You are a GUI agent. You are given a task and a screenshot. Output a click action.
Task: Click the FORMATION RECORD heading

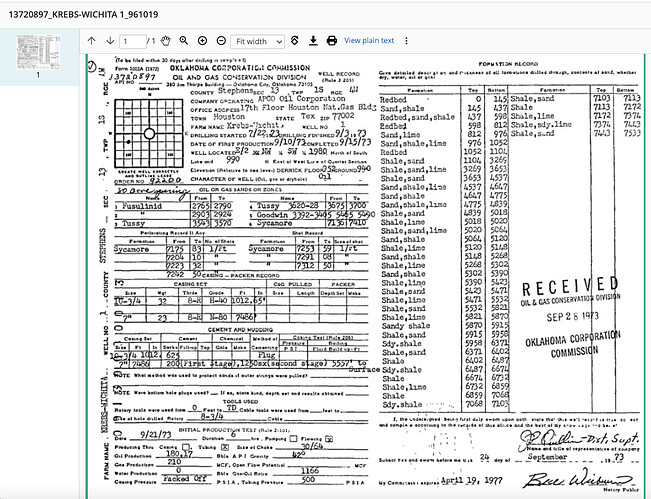(508, 64)
